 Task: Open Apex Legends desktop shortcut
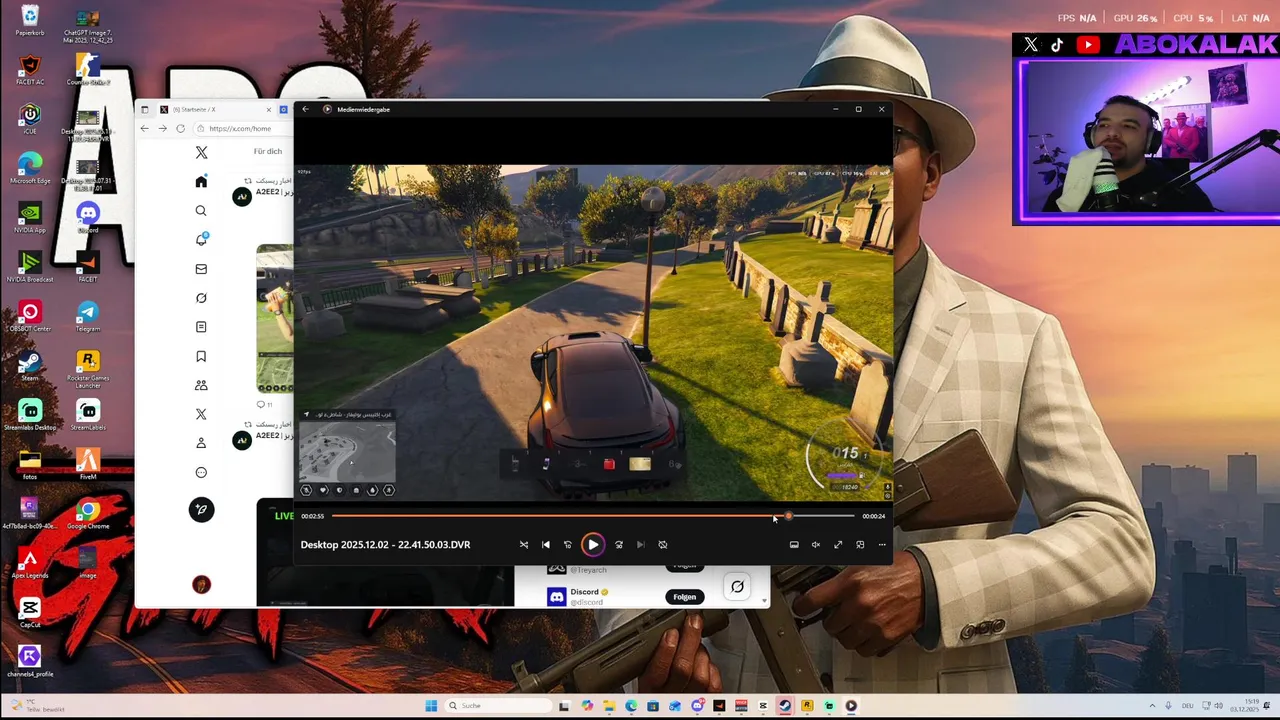point(30,562)
